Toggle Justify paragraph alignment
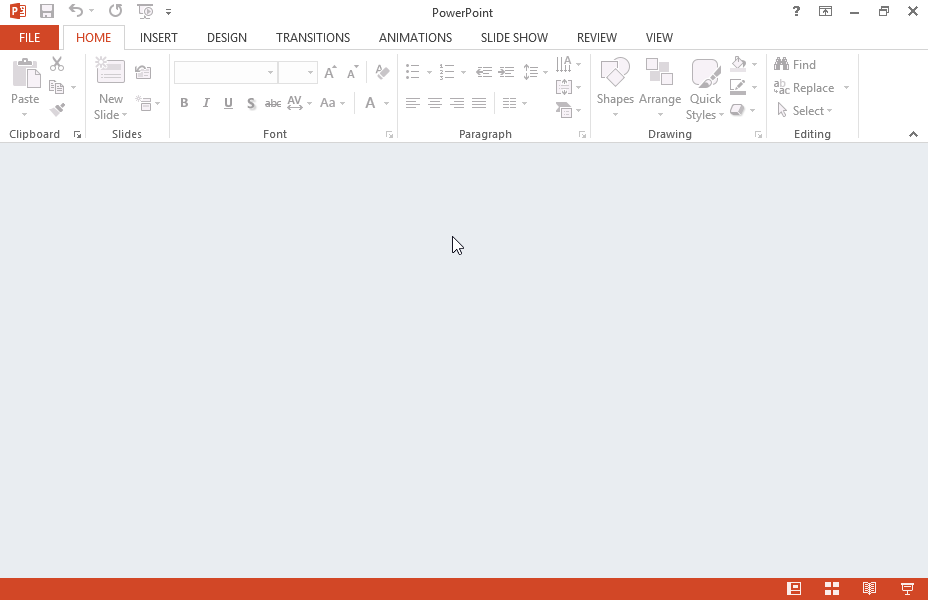The image size is (928, 600). click(479, 104)
